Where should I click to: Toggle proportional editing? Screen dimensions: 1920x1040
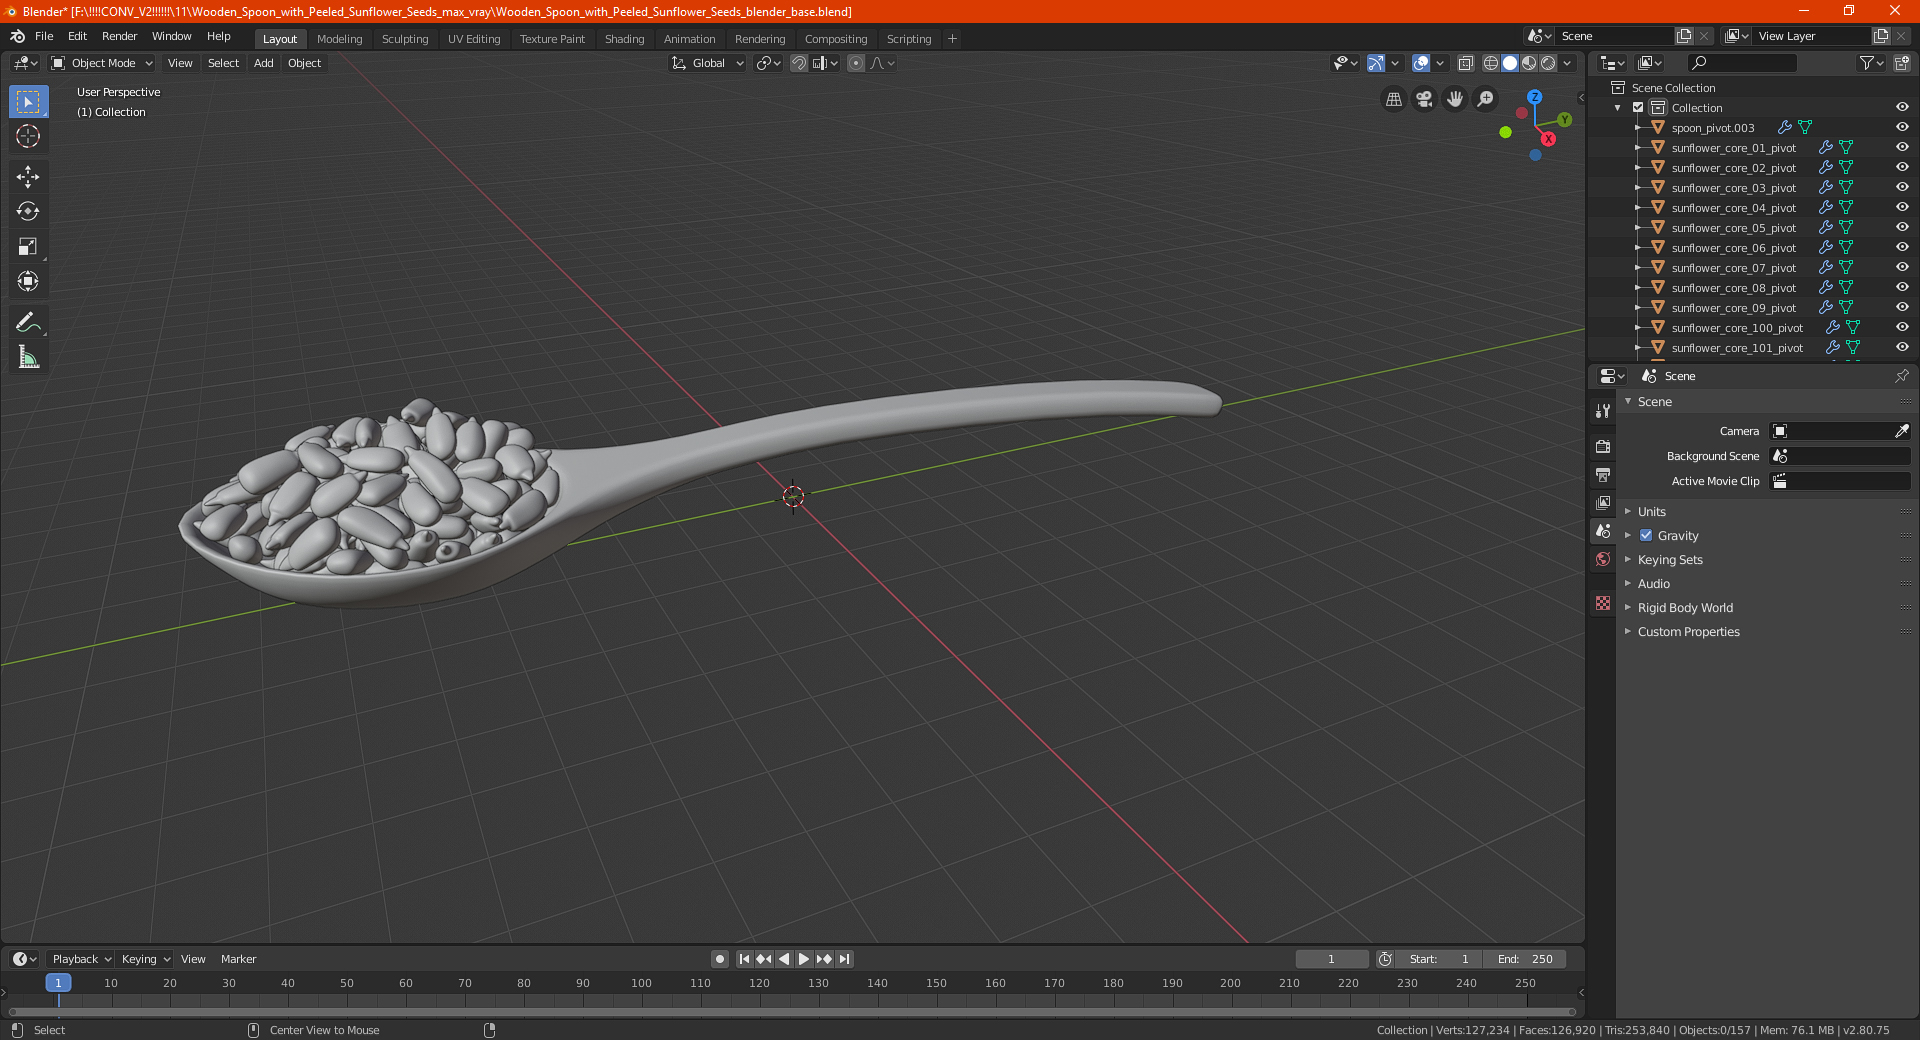(x=856, y=63)
